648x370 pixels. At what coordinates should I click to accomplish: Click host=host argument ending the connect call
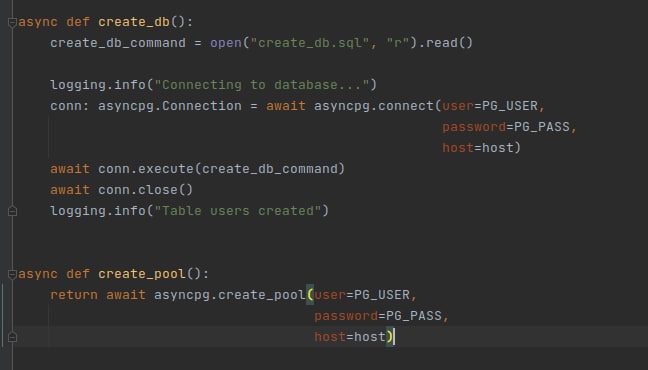(478, 148)
